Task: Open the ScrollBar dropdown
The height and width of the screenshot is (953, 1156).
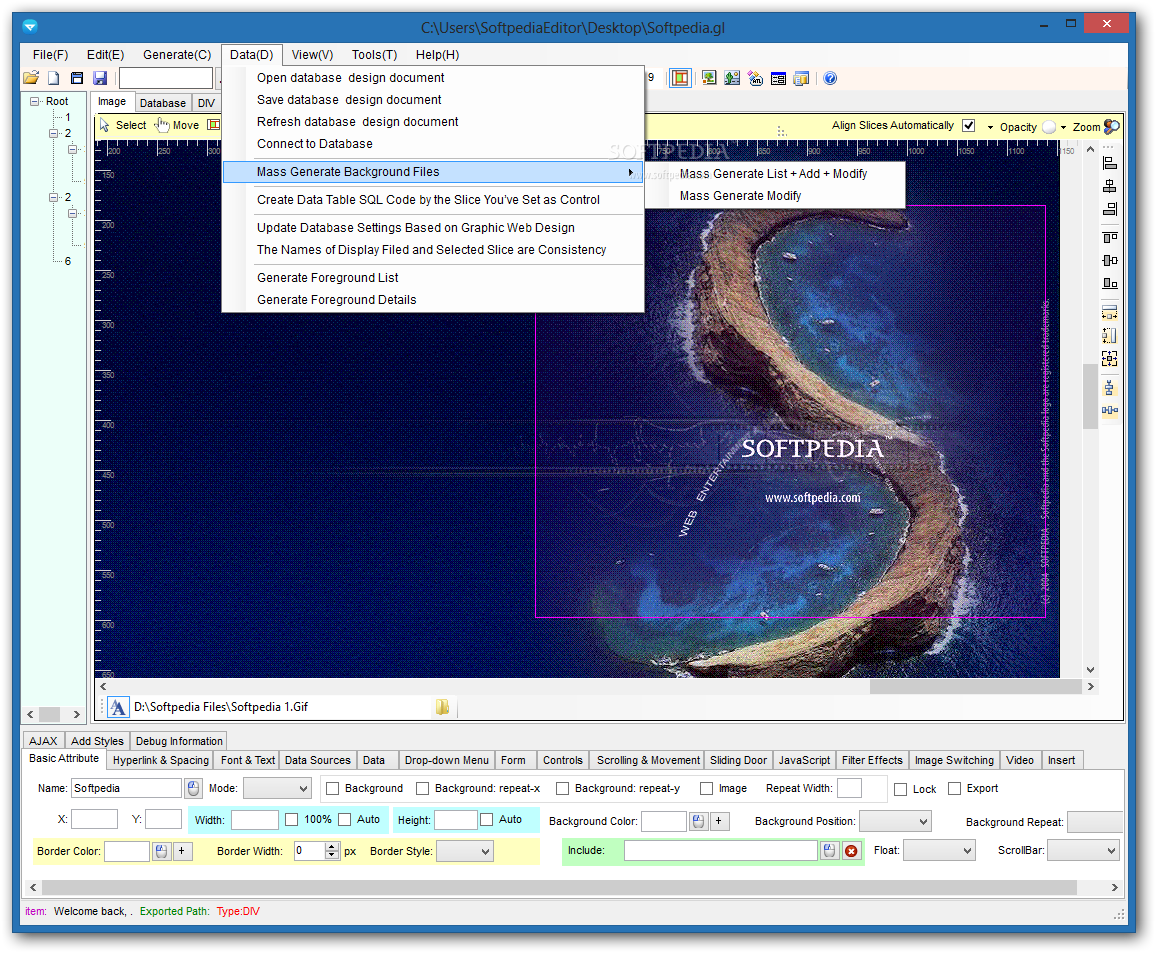Action: (1083, 851)
